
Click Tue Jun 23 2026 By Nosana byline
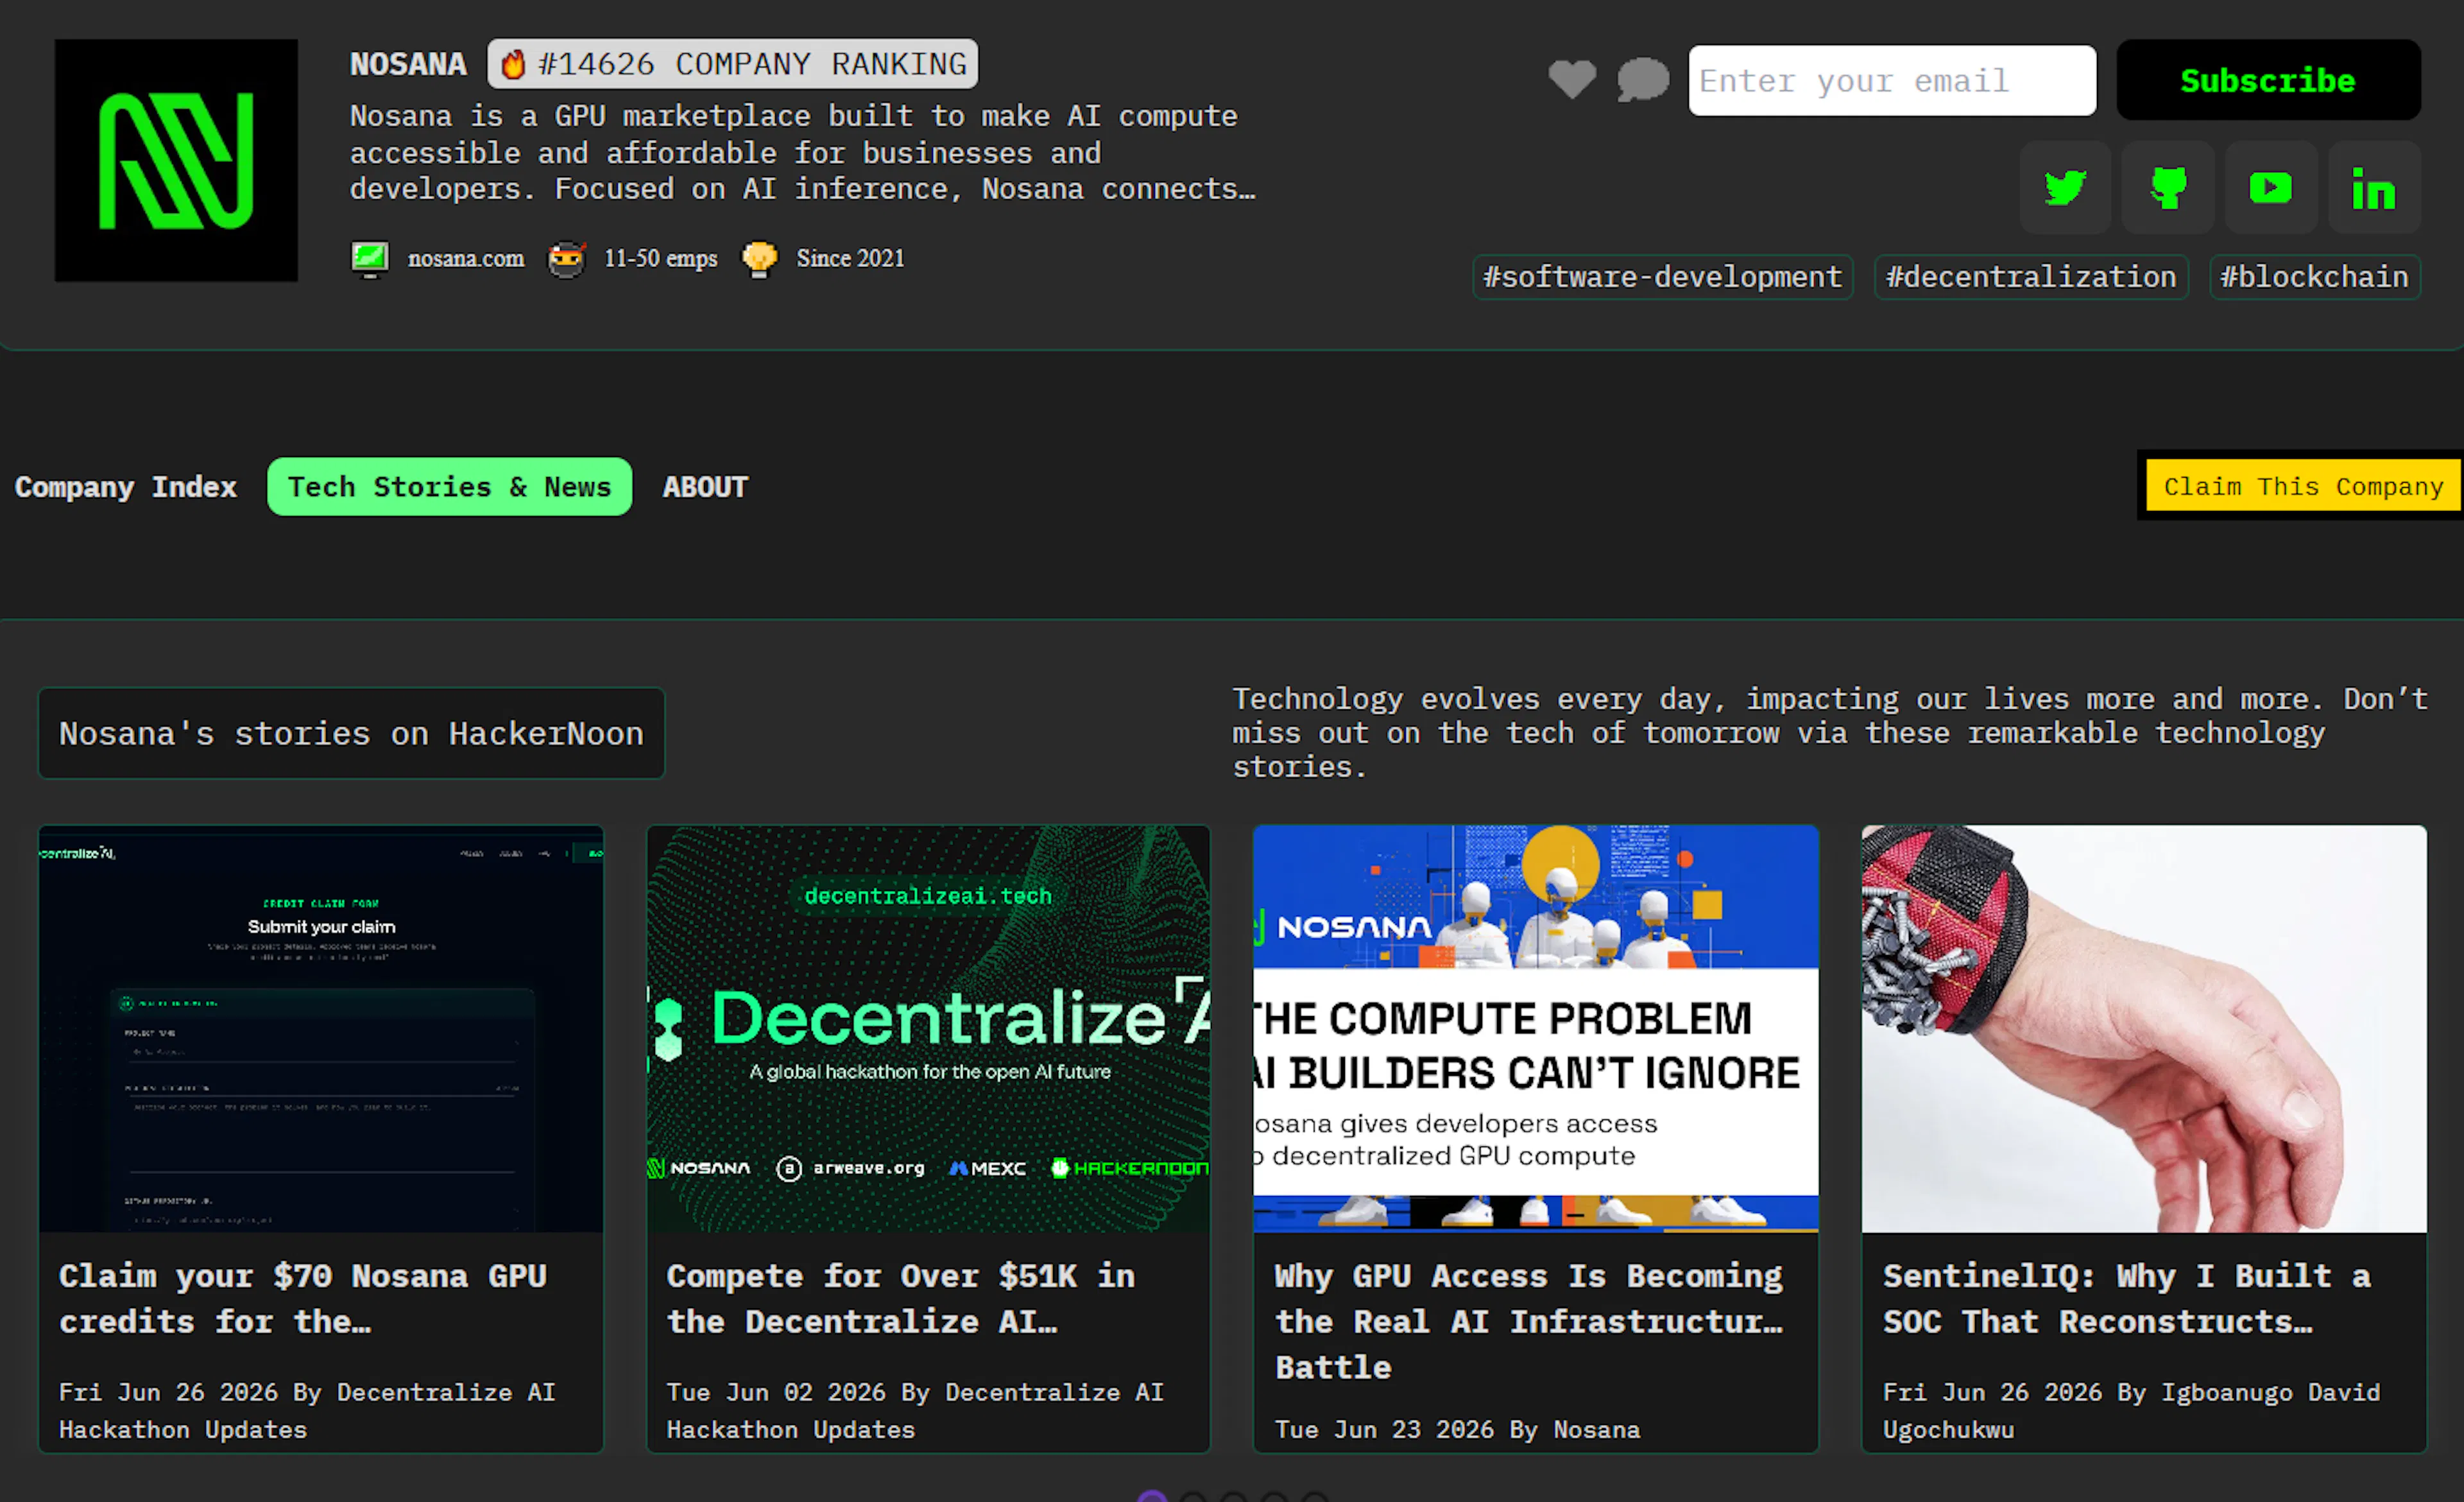pos(1457,1430)
